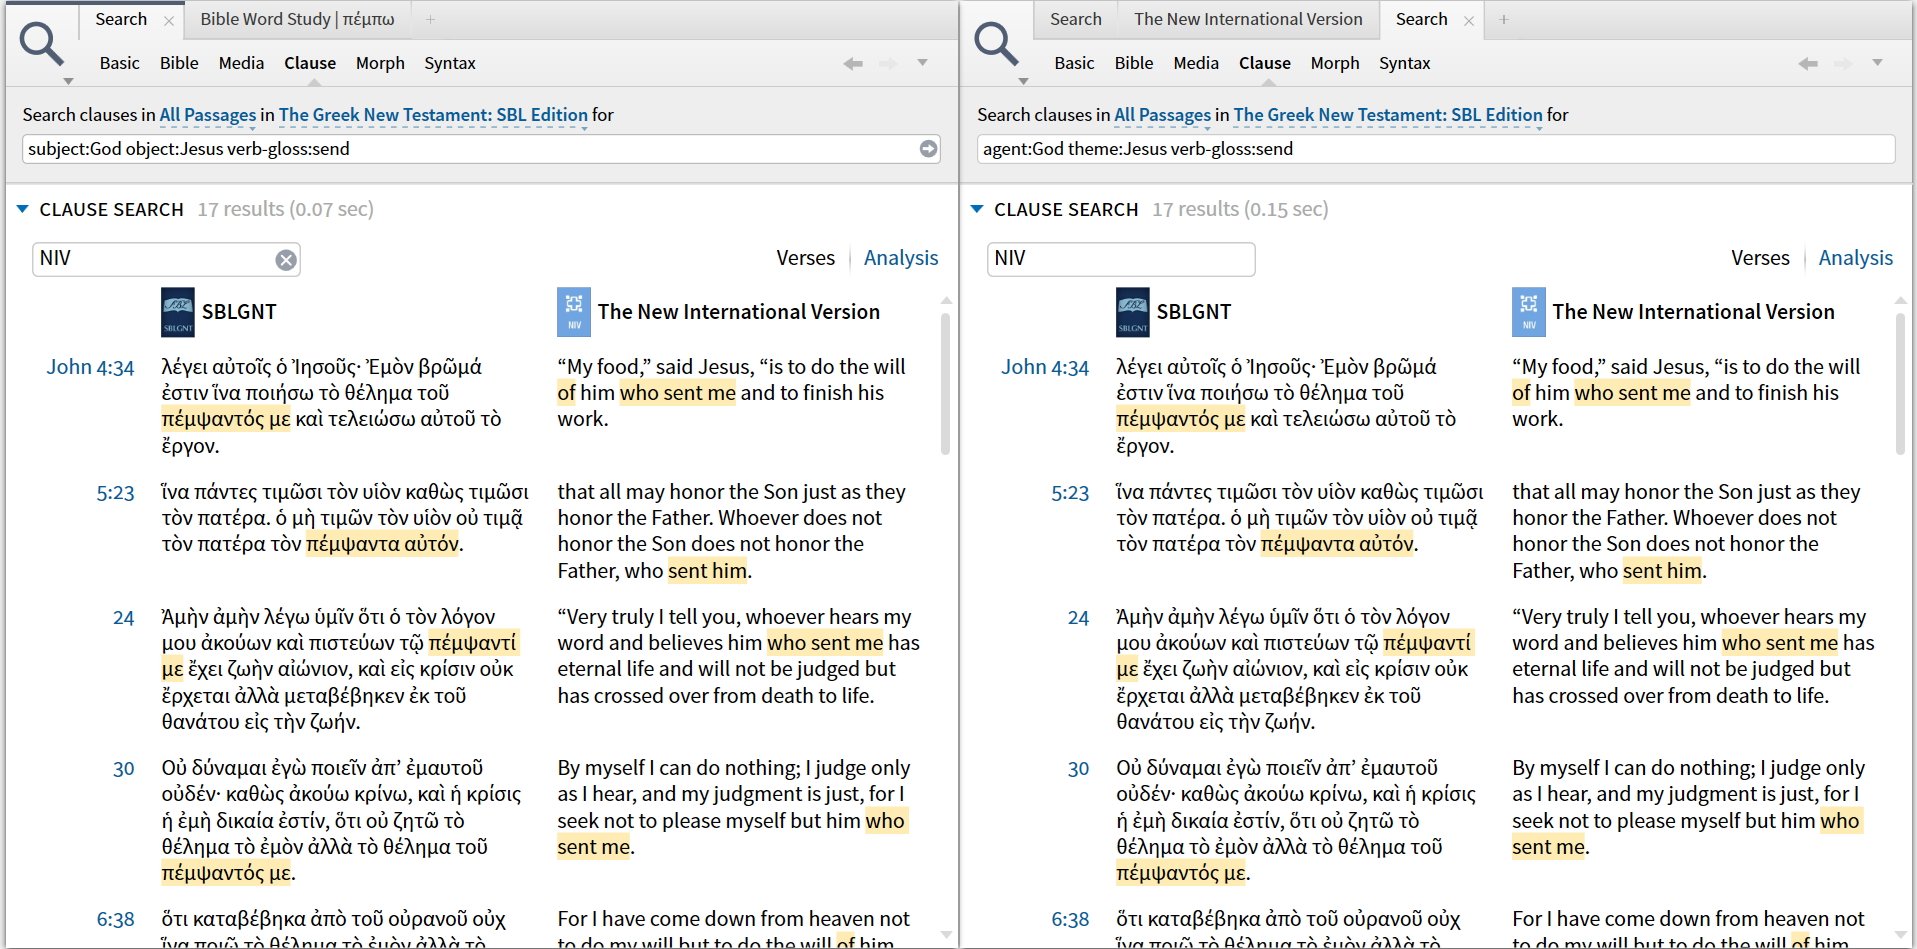Click right results vertical scrollbar thumb
Viewport: 1917px width, 949px height.
tap(1900, 384)
